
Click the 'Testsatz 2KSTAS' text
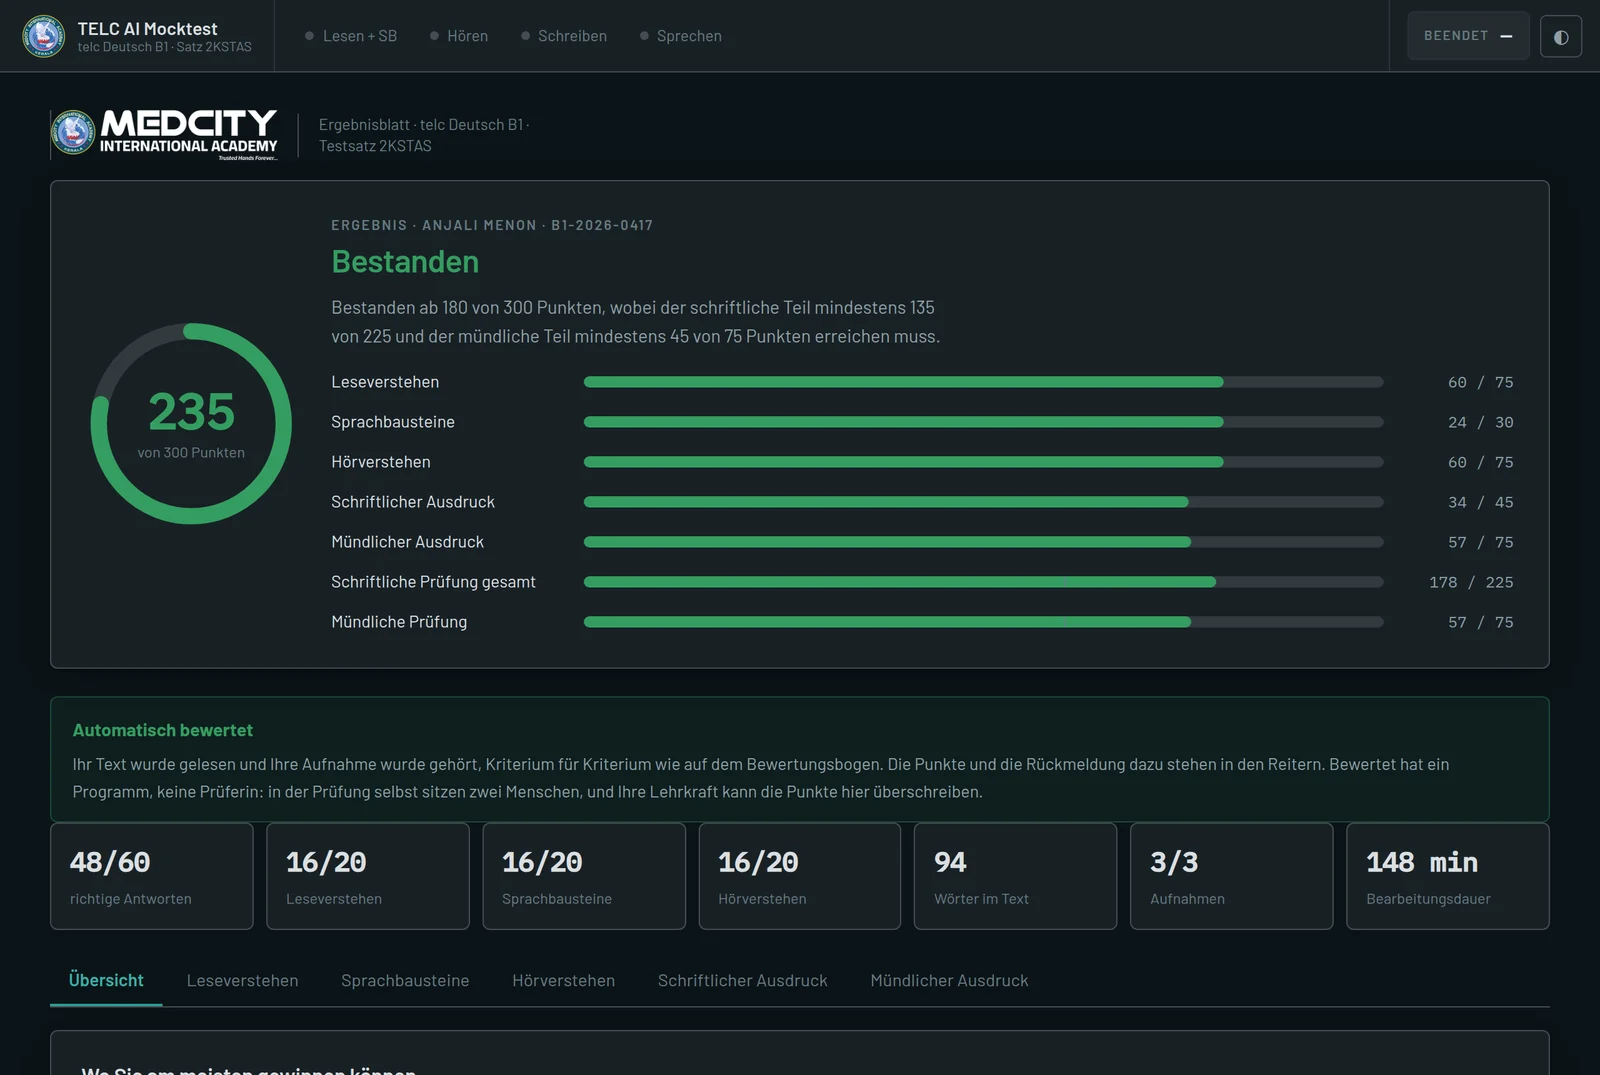point(375,146)
